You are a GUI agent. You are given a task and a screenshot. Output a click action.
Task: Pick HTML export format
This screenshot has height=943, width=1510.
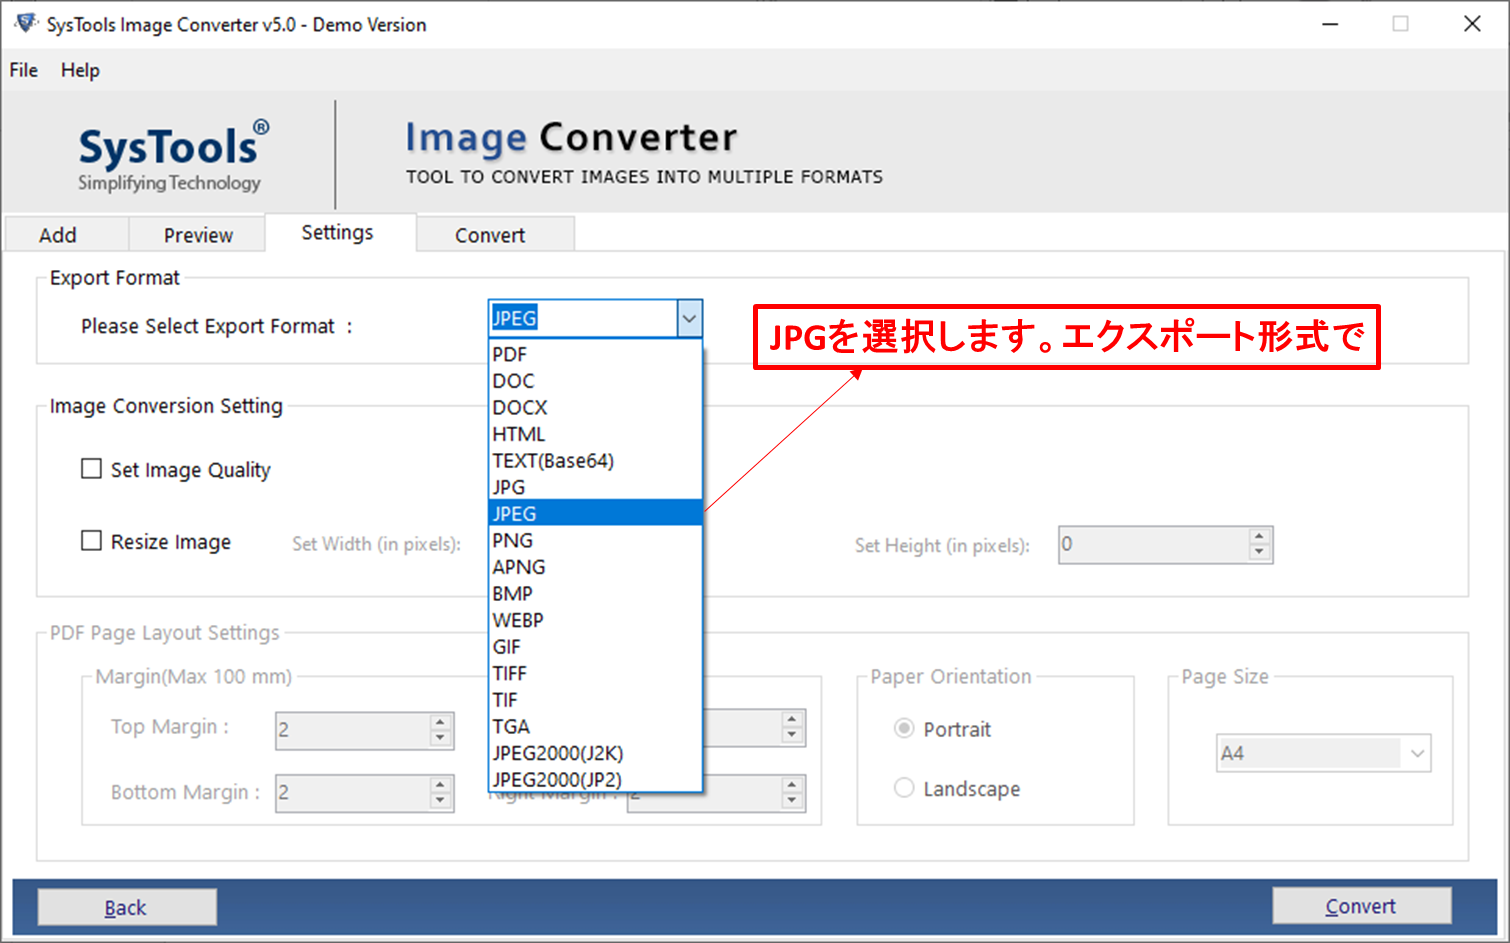point(595,434)
